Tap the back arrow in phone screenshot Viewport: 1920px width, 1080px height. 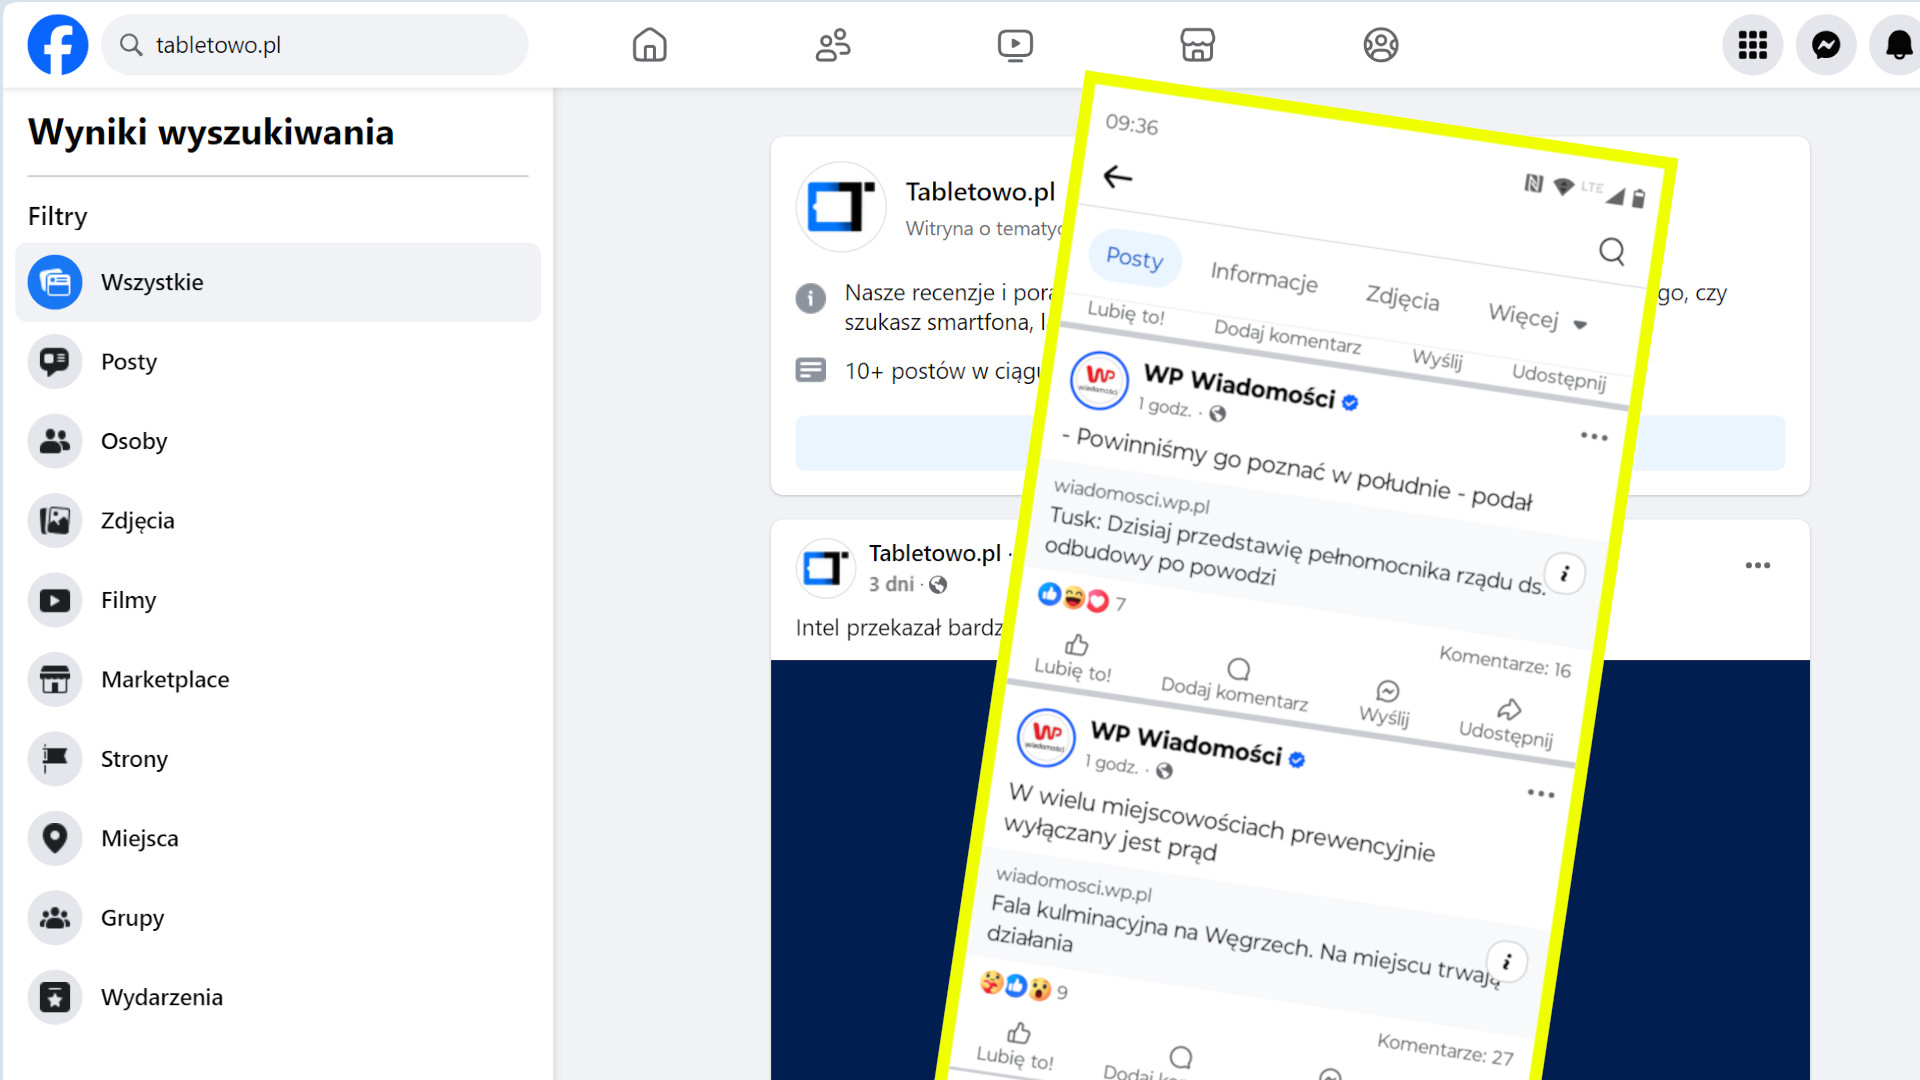point(1117,177)
